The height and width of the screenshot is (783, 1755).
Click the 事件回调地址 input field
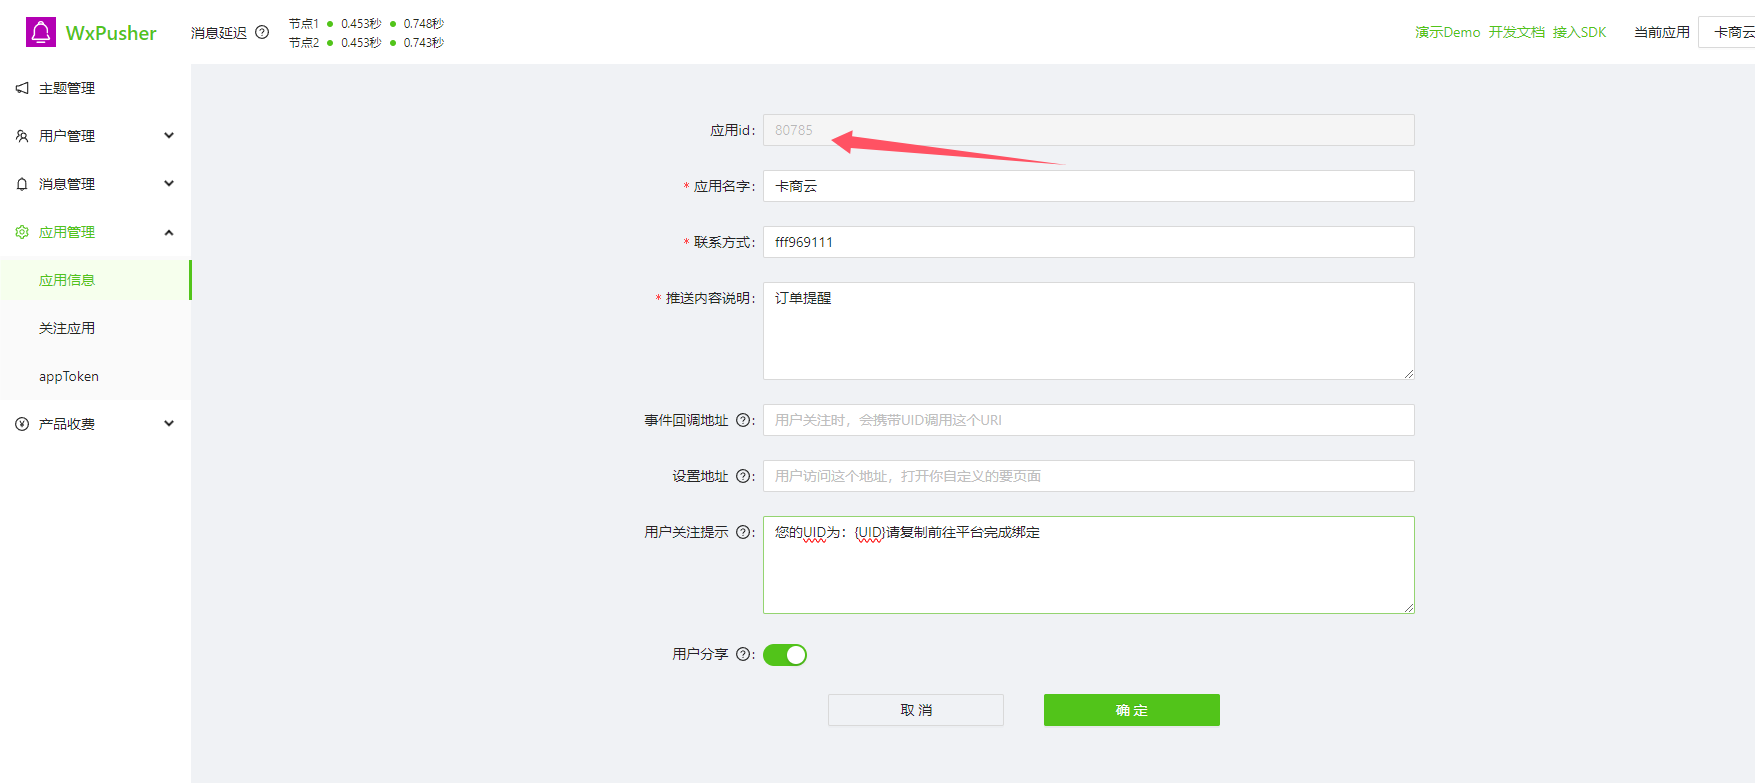1089,420
